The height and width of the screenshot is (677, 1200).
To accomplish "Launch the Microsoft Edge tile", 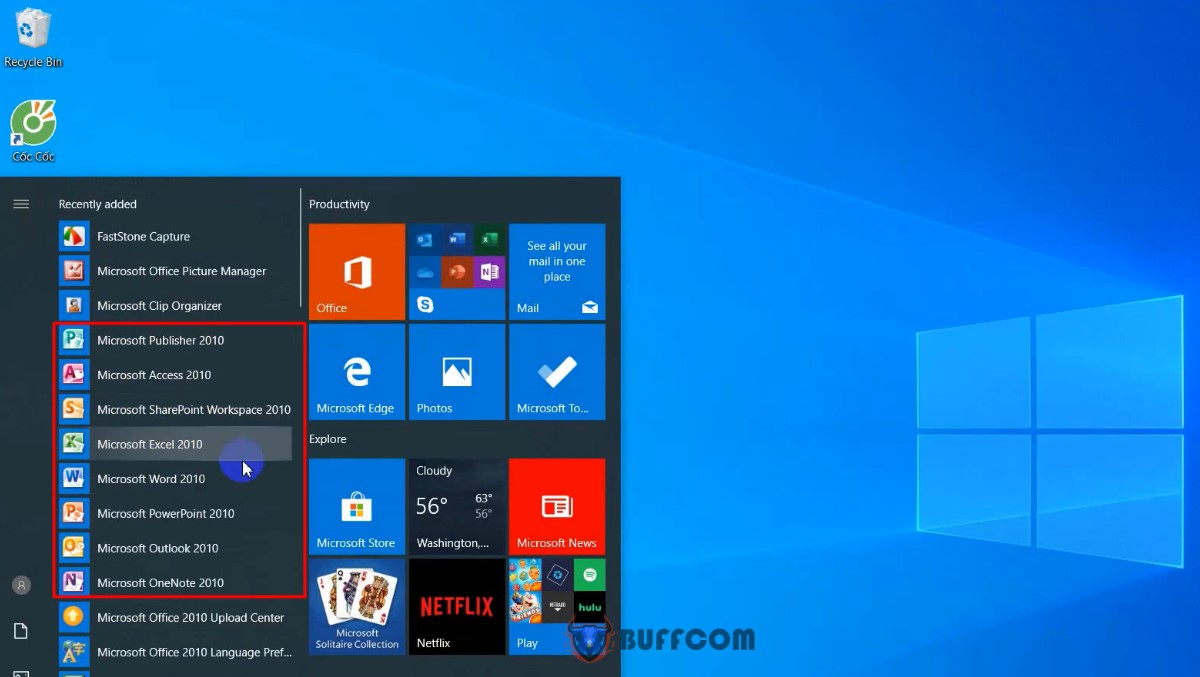I will pyautogui.click(x=357, y=372).
